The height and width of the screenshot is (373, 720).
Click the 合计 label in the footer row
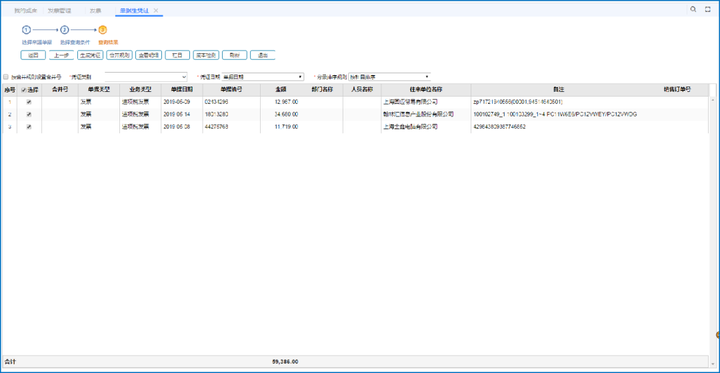(x=10, y=362)
